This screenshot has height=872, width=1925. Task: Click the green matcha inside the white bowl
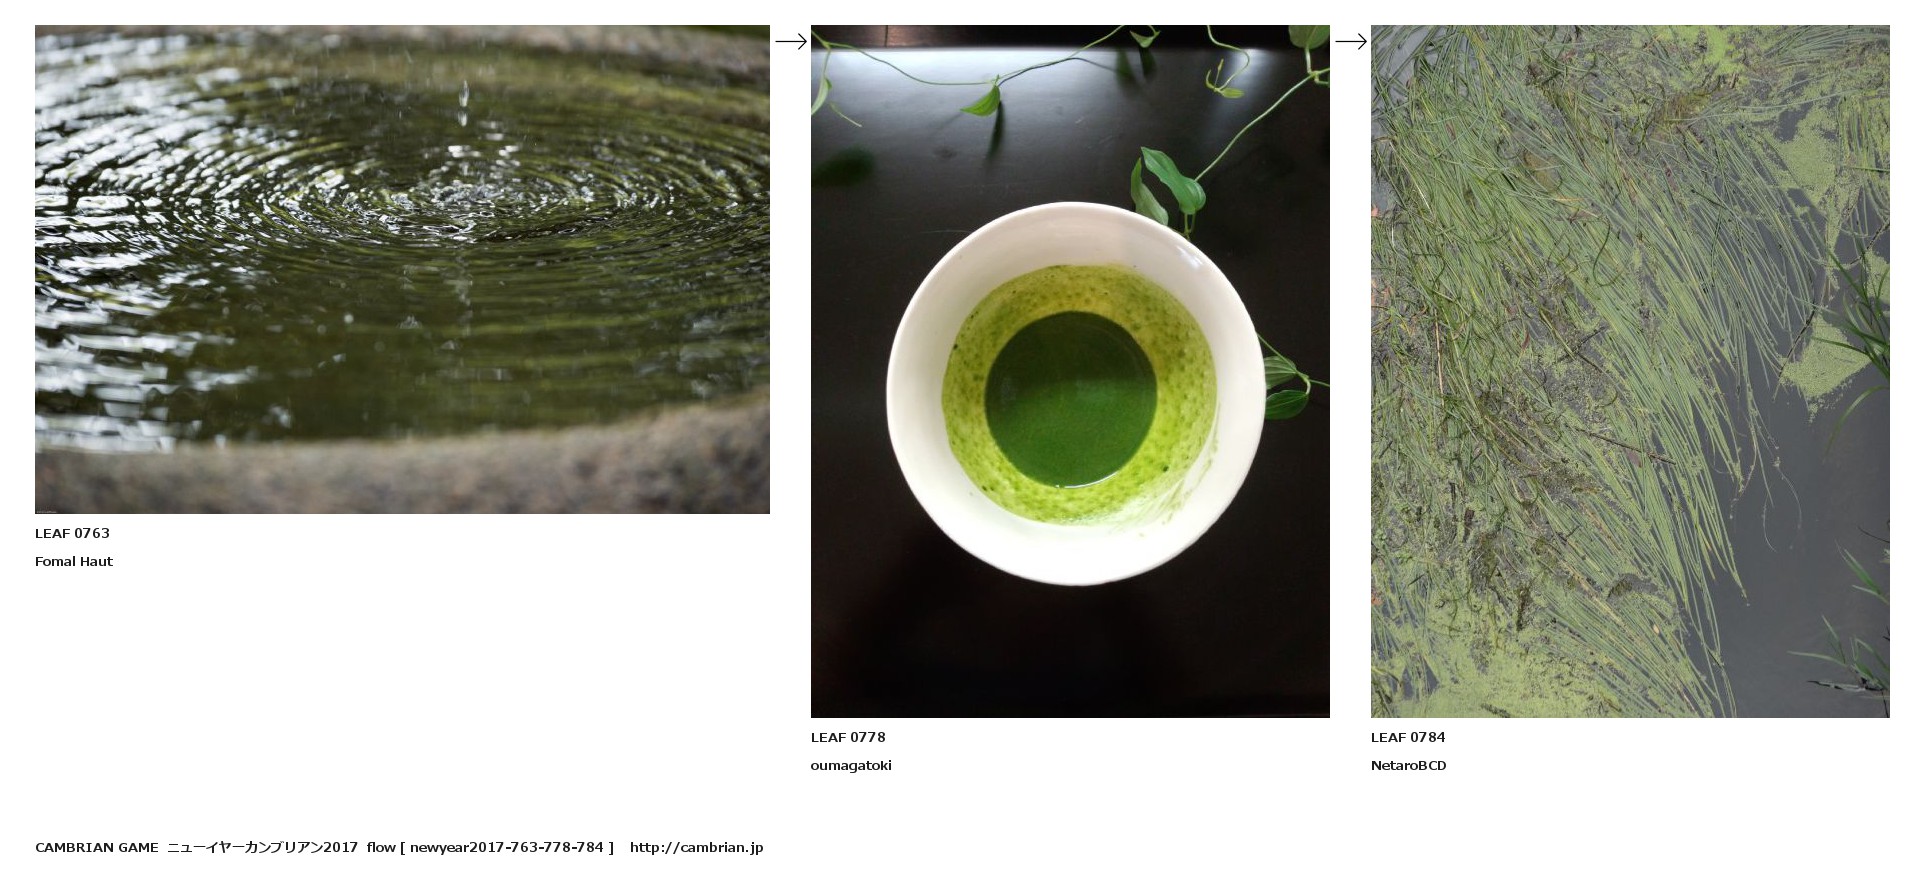pyautogui.click(x=1072, y=397)
